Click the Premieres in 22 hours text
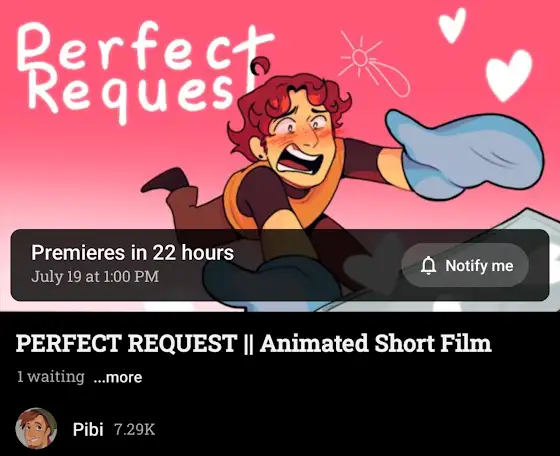Image resolution: width=560 pixels, height=456 pixels. coord(132,253)
